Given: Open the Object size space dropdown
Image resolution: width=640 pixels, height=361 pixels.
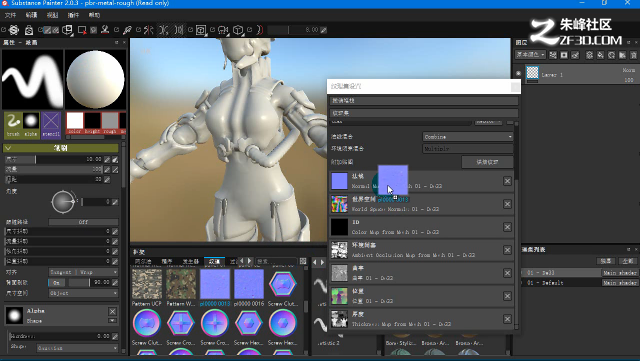Looking at the screenshot, I should point(83,293).
